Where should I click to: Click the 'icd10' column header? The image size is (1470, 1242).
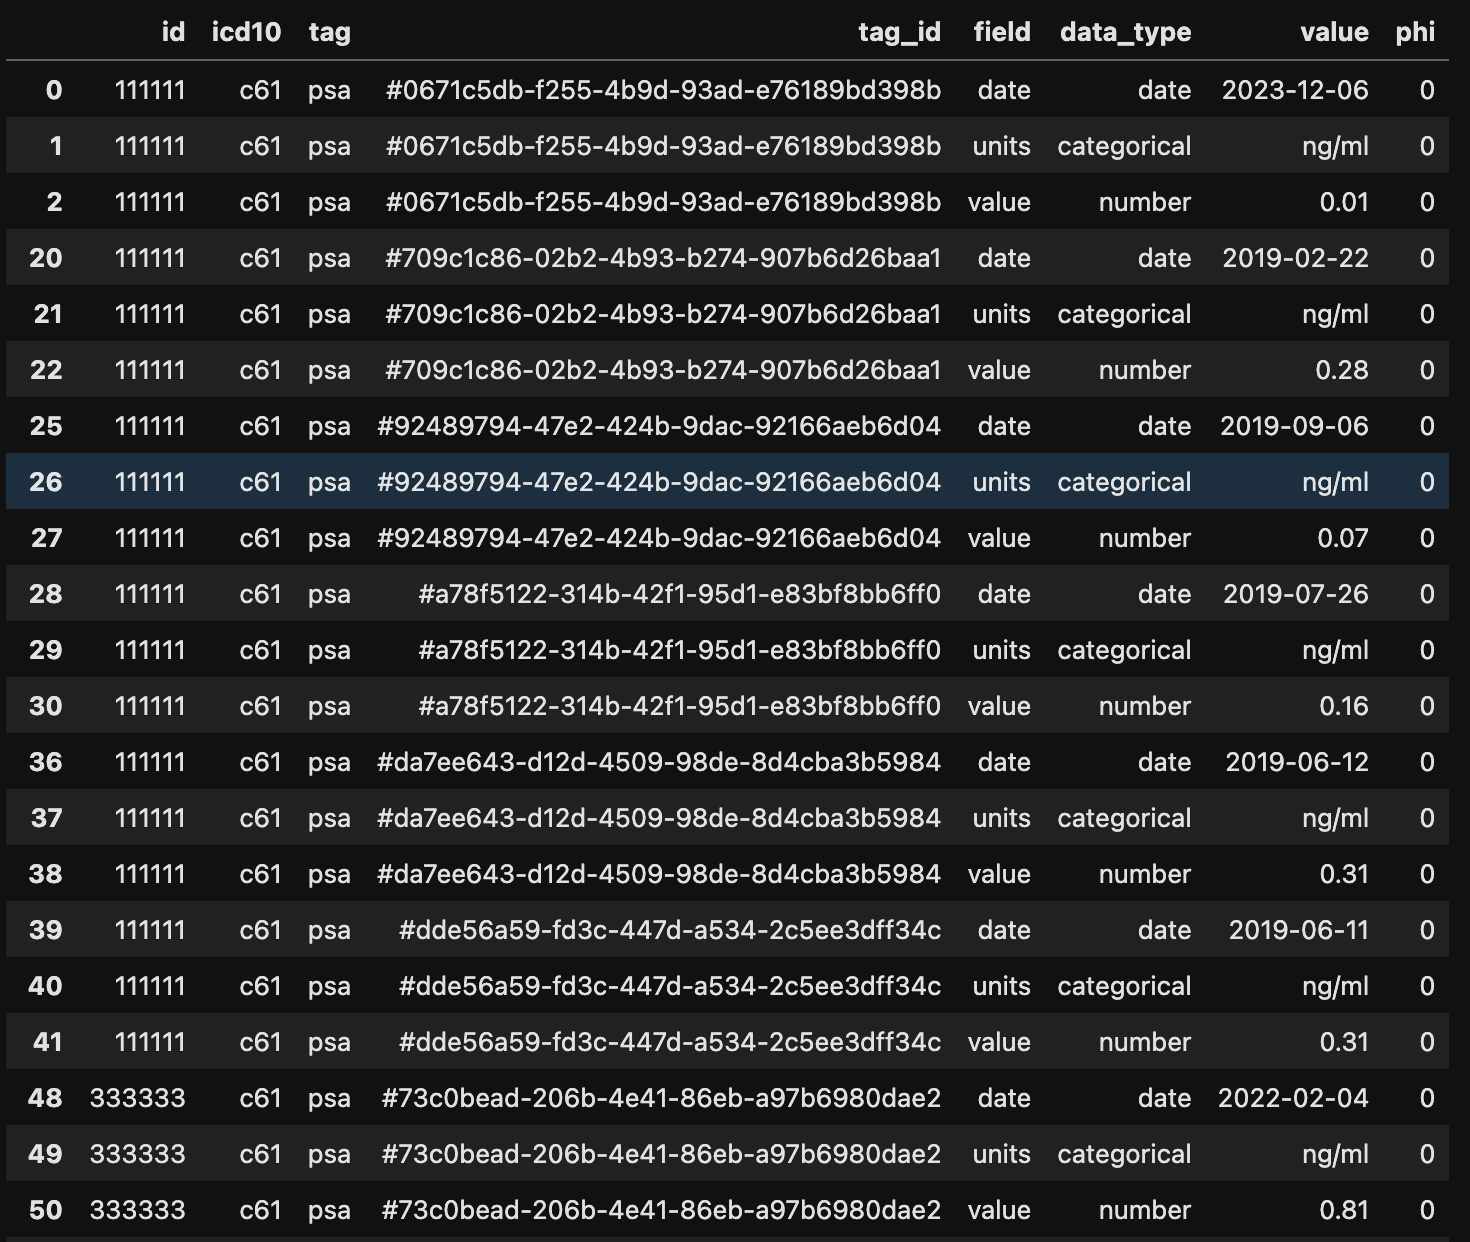(246, 32)
